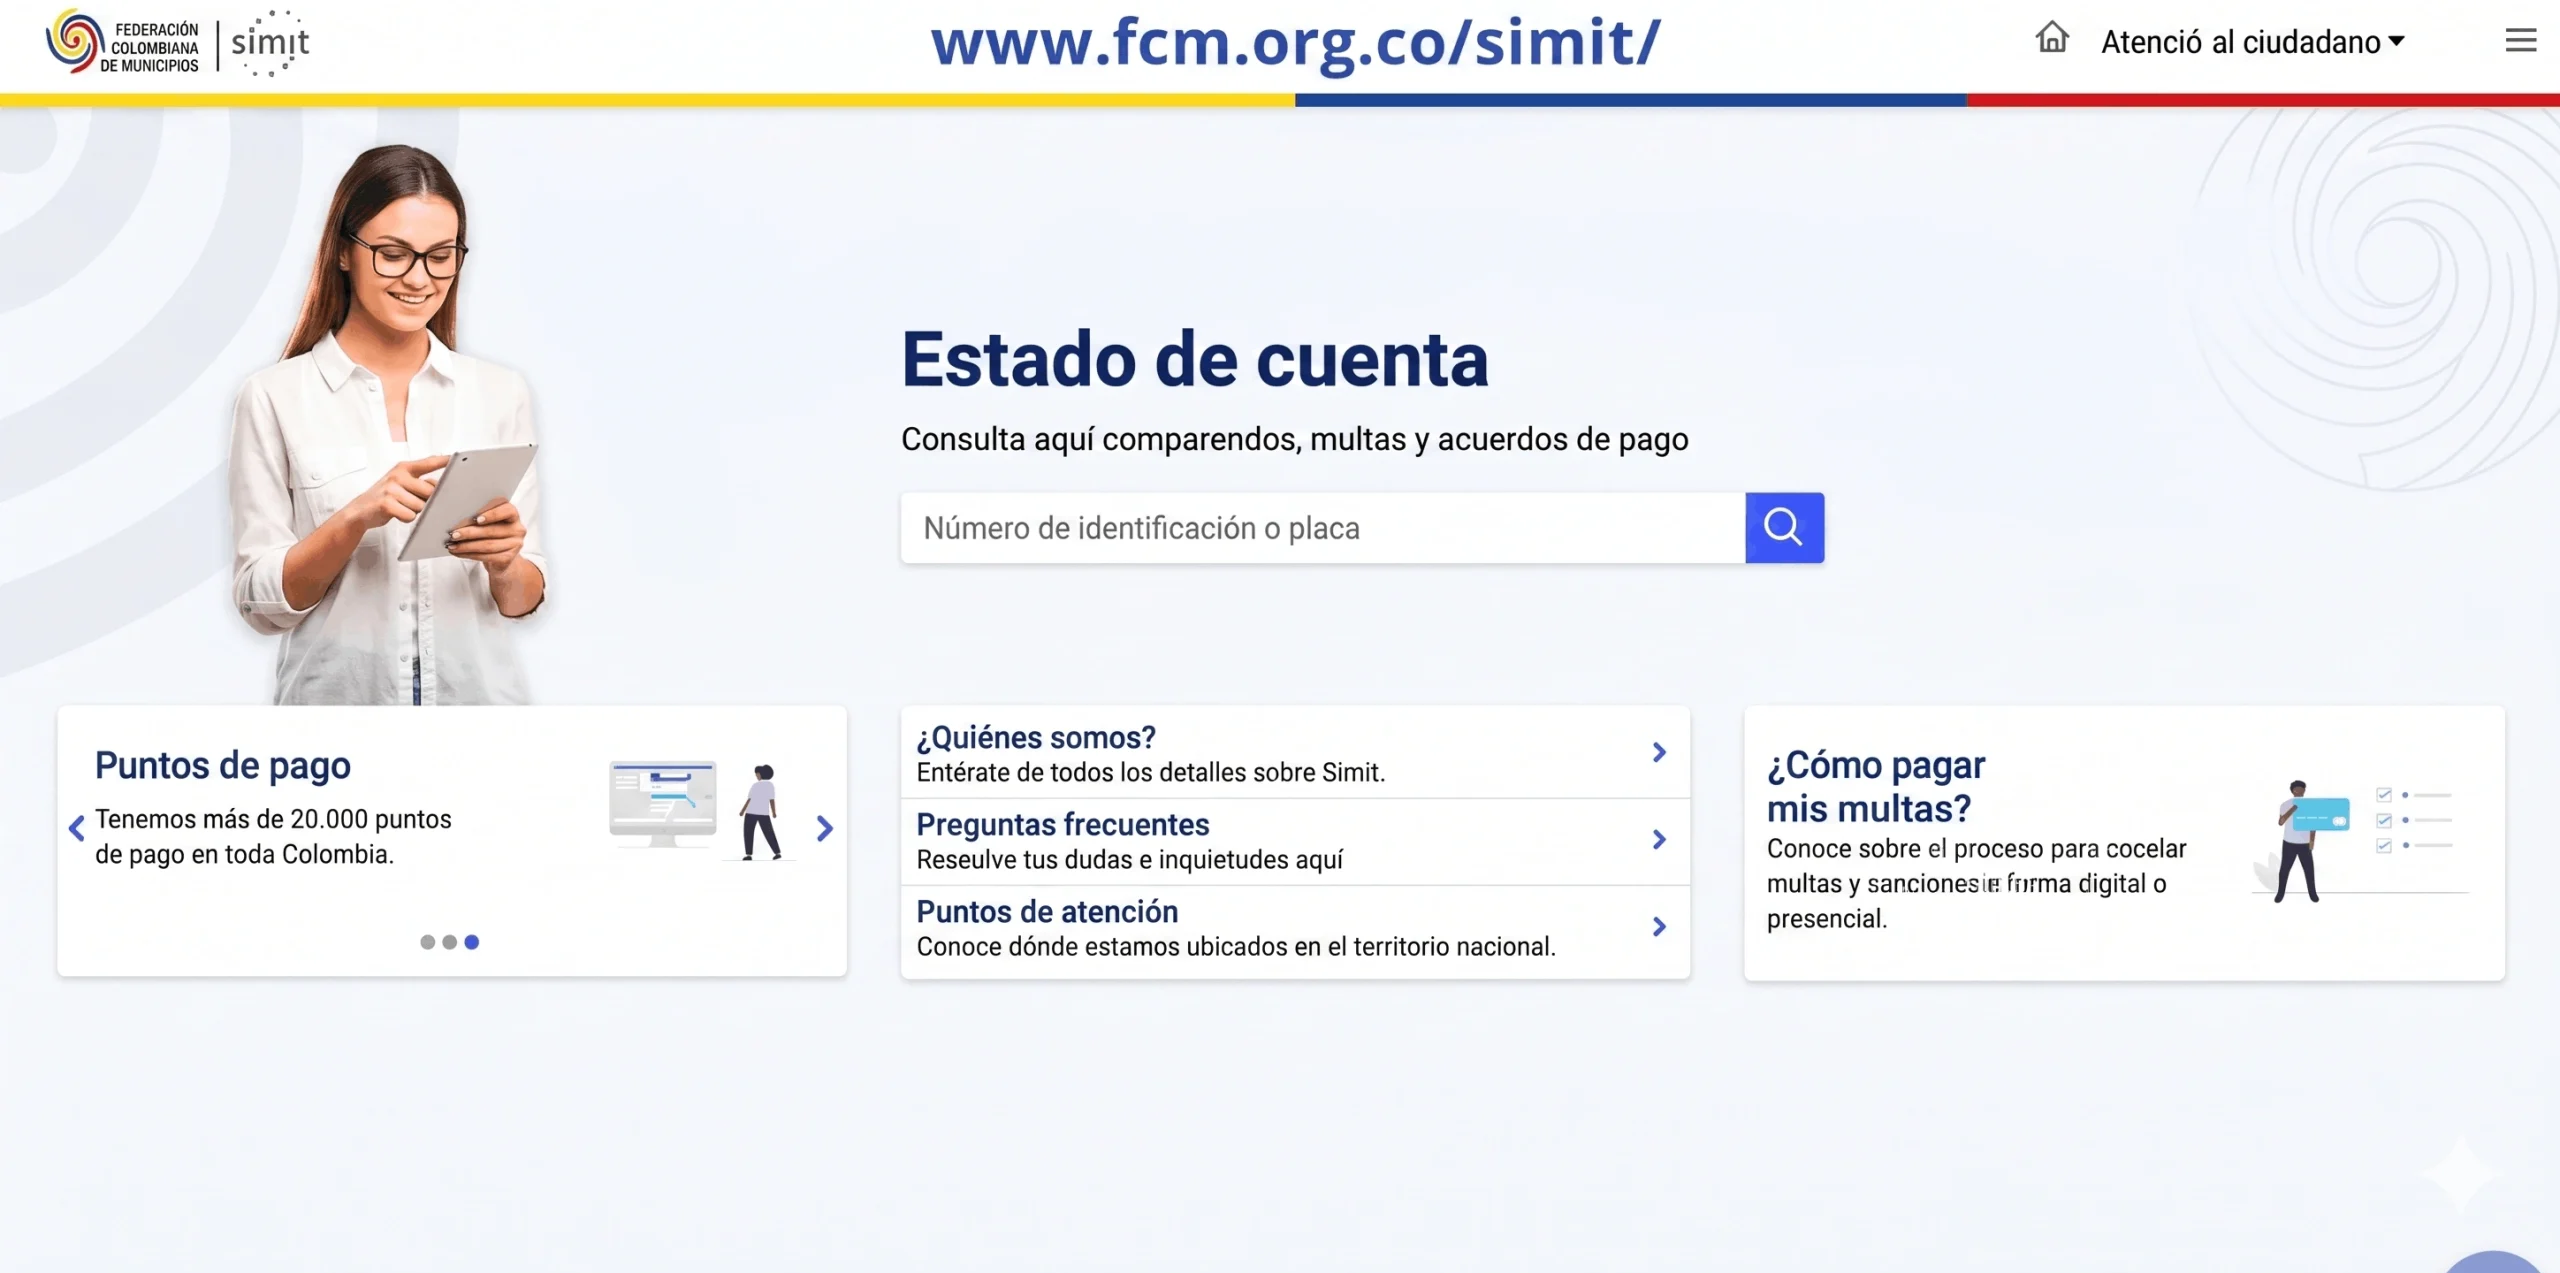2560x1273 pixels.
Task: Click the computer illustration in Puntos de pago
Action: (663, 803)
